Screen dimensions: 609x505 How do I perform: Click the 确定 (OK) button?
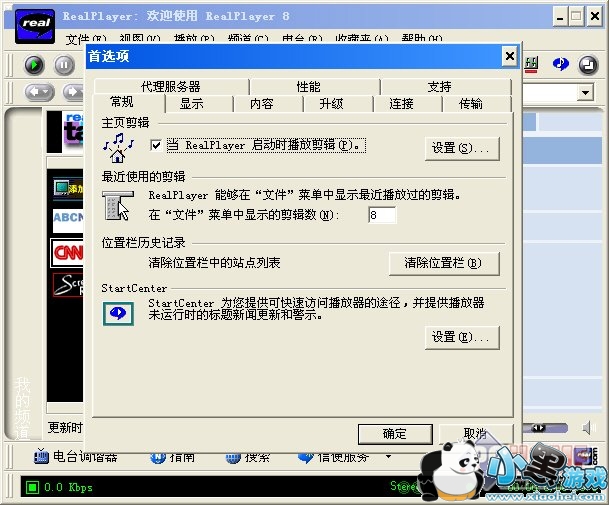(395, 433)
